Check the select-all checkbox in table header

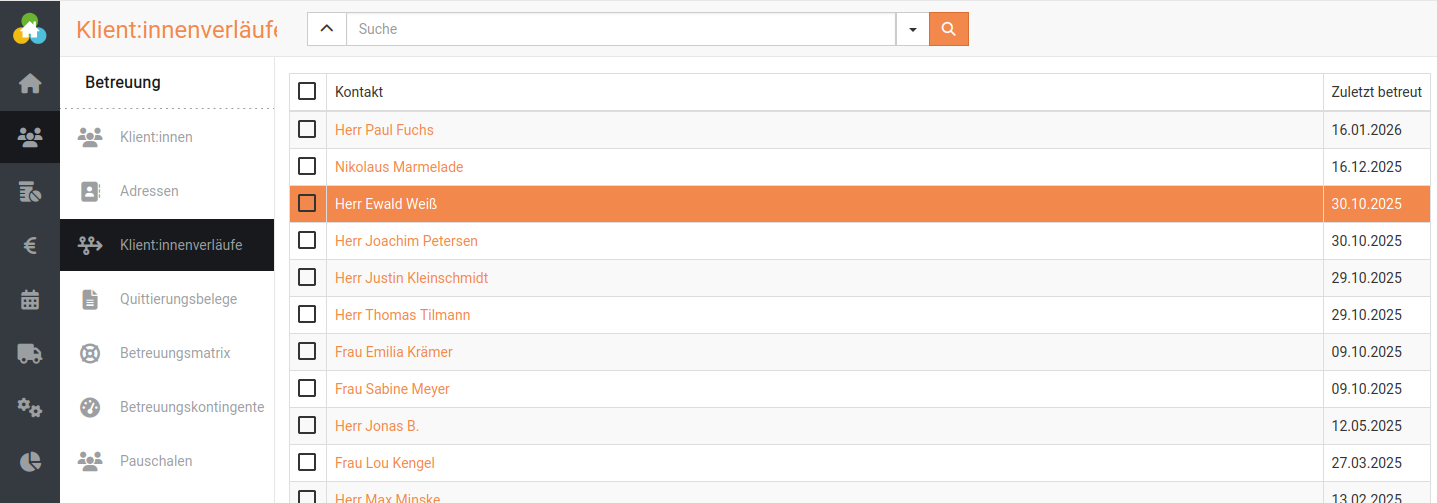(x=307, y=91)
